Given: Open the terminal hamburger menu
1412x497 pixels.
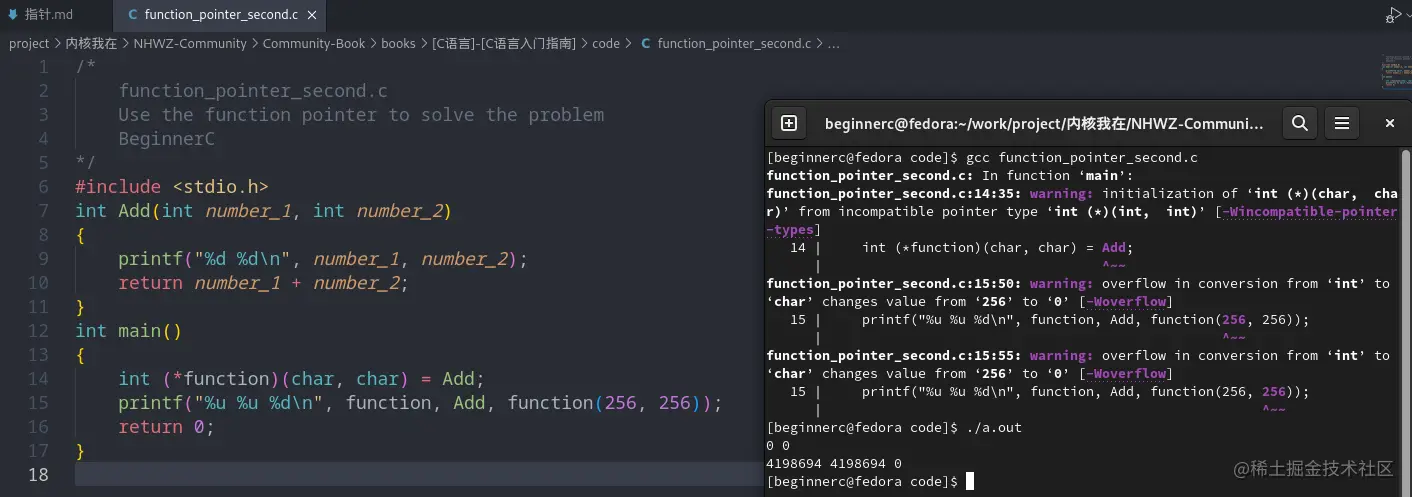Looking at the screenshot, I should pos(1342,124).
